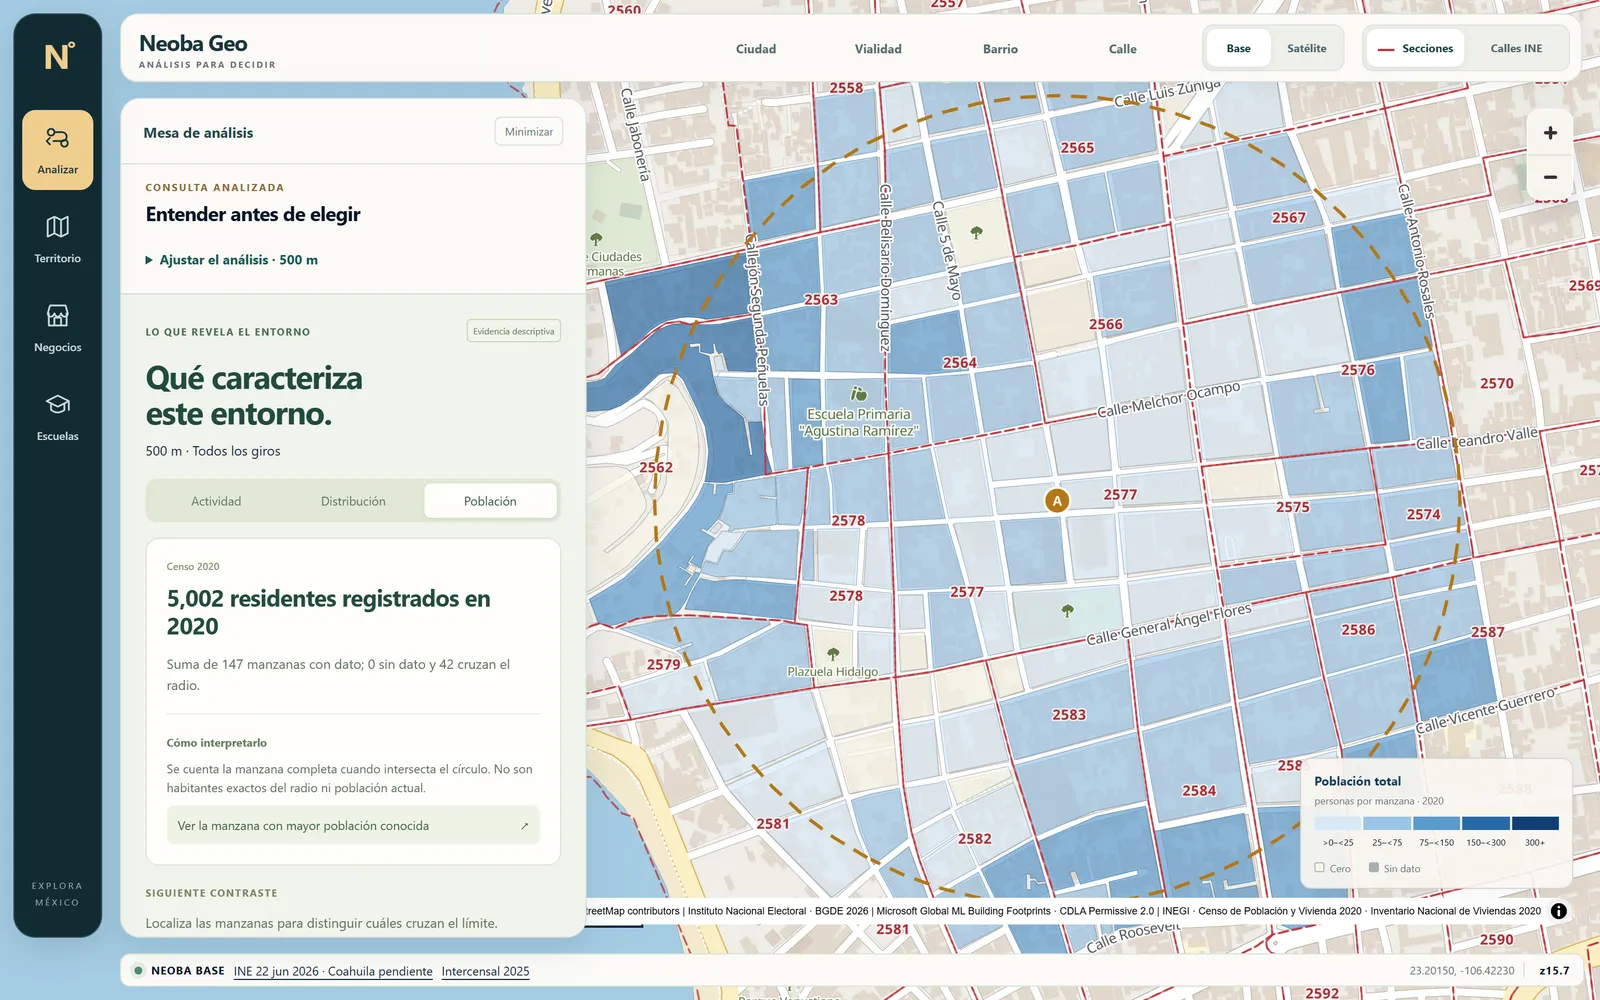1600x1000 pixels.
Task: Zoom out the map with minus button
Action: point(1550,177)
